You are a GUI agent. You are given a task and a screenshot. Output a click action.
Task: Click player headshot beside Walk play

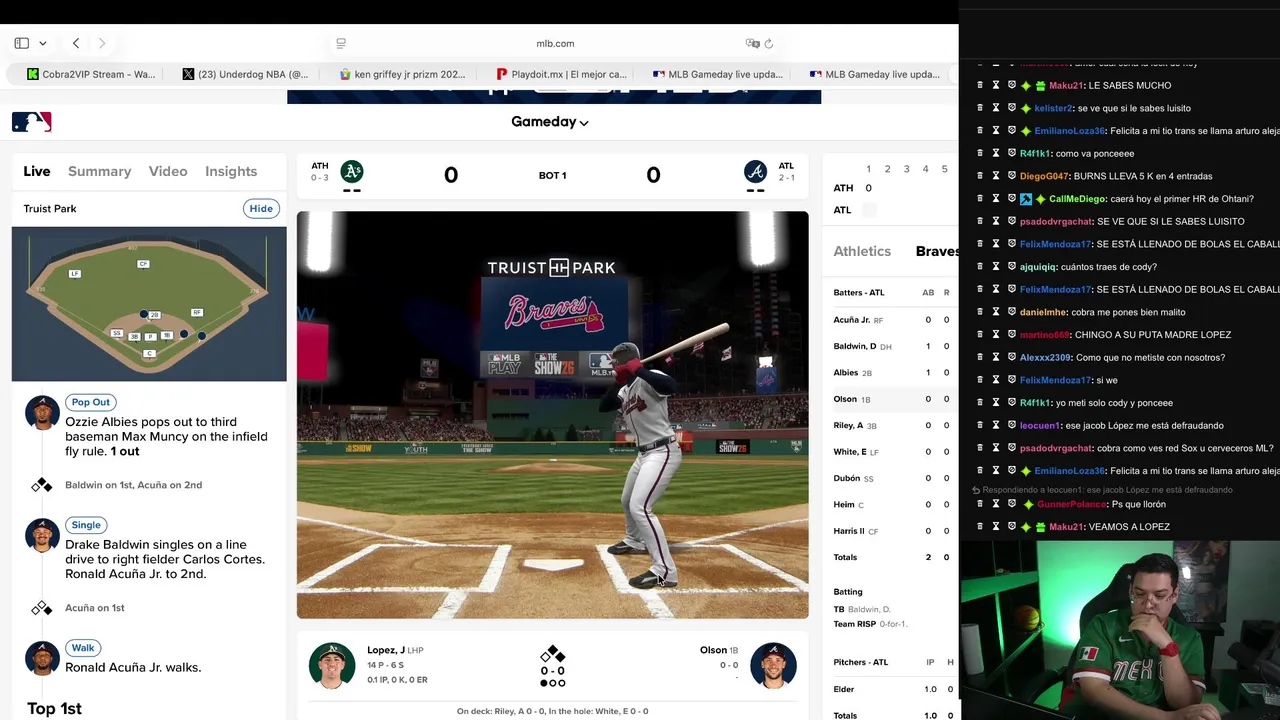pos(42,659)
